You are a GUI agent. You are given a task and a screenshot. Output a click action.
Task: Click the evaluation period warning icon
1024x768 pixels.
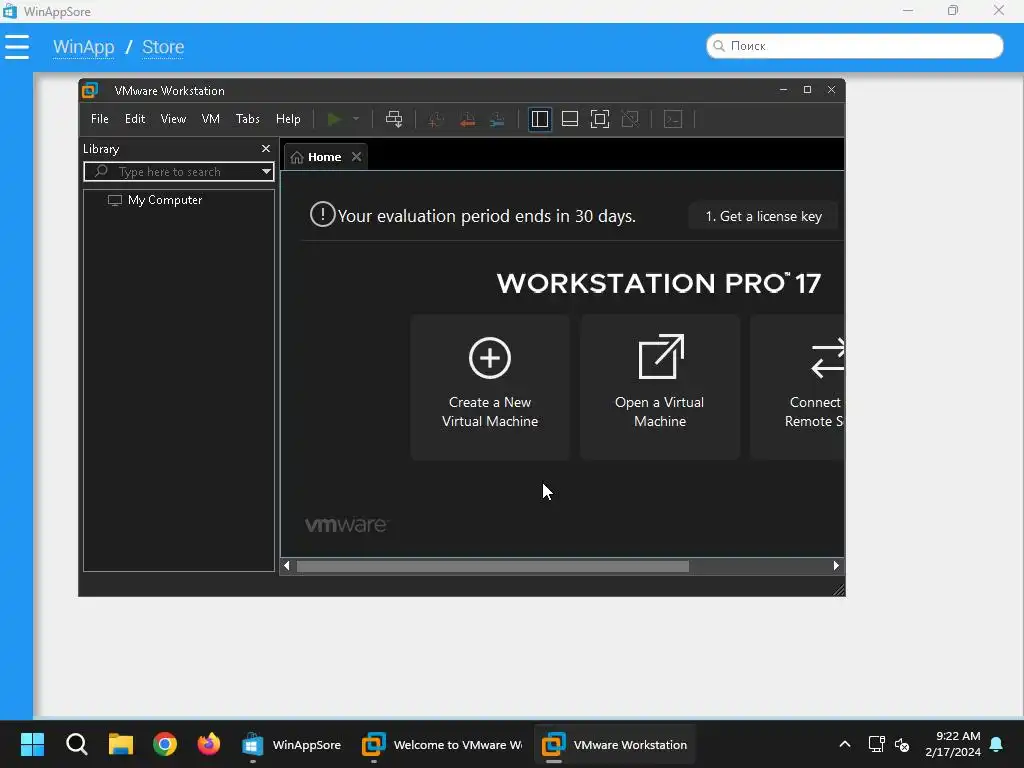[323, 214]
